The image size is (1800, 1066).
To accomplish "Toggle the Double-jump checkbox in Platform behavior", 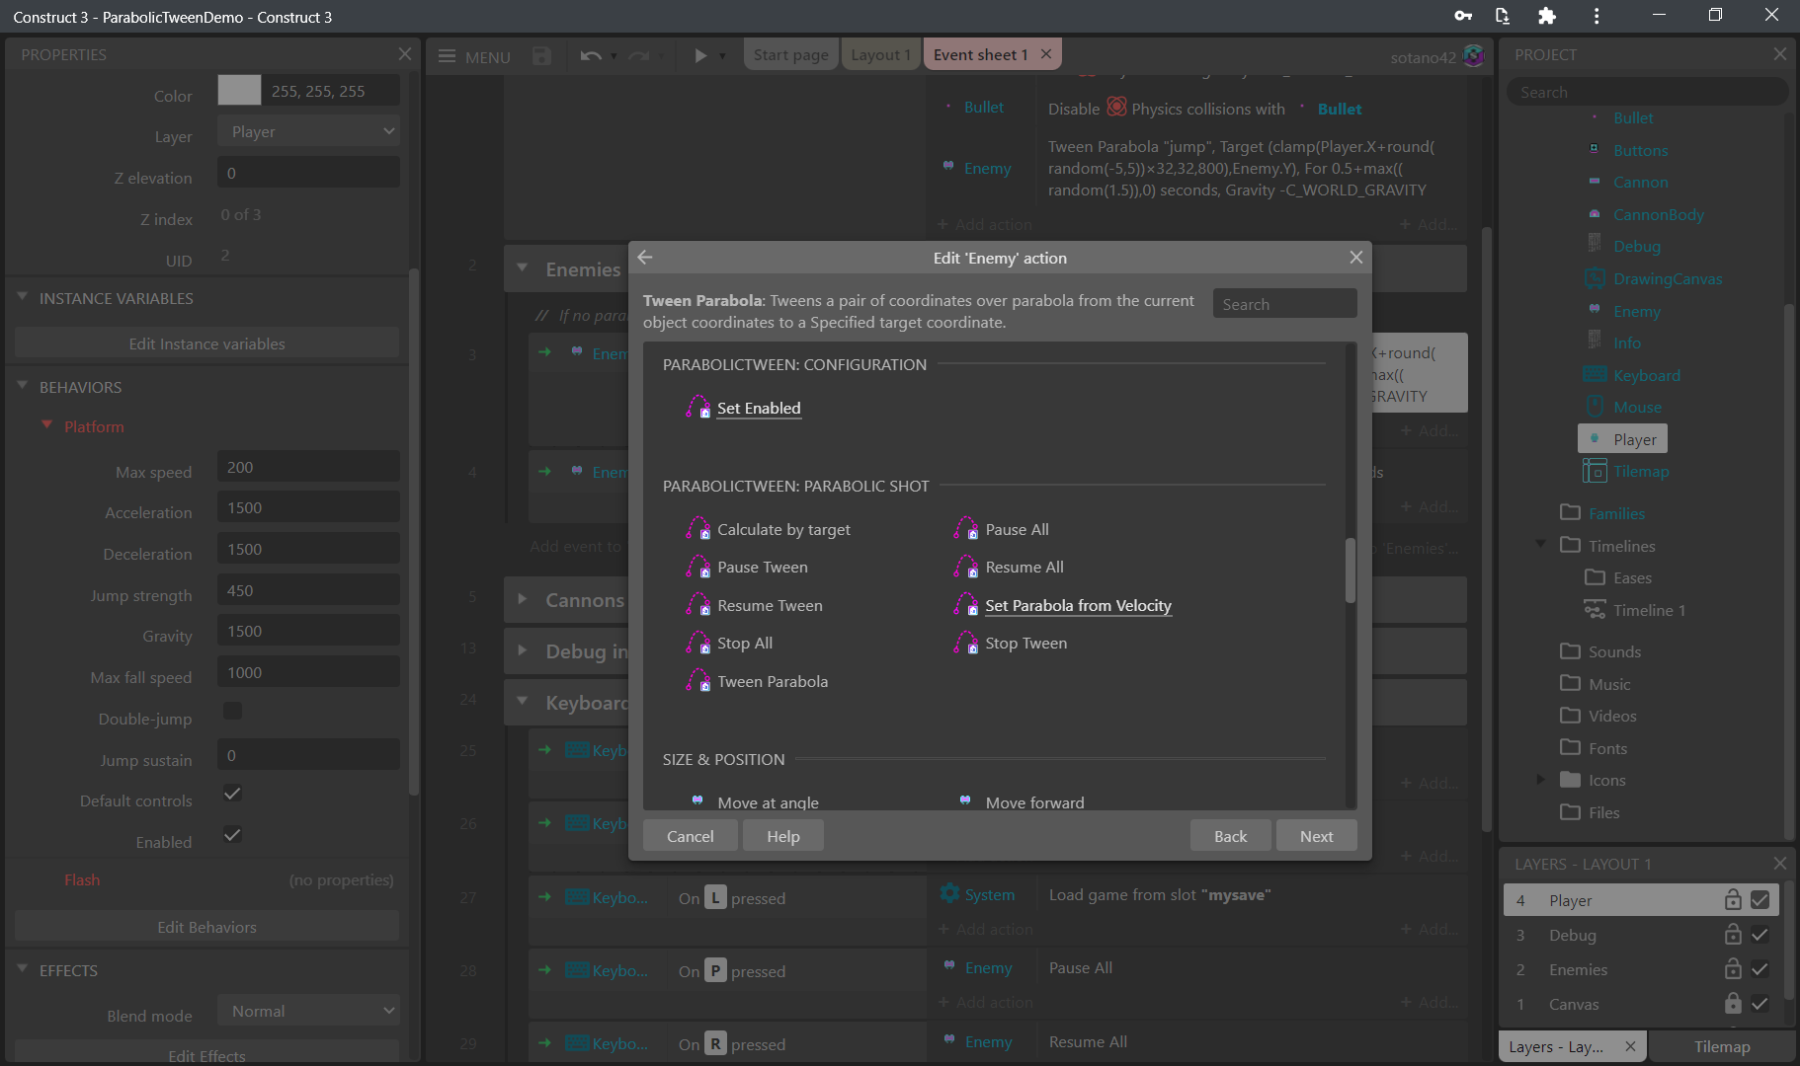I will point(231,710).
